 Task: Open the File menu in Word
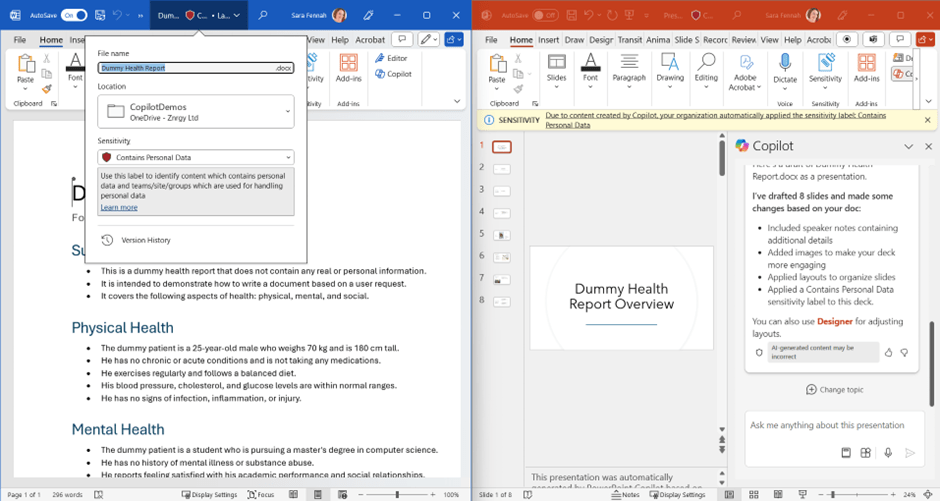click(22, 40)
